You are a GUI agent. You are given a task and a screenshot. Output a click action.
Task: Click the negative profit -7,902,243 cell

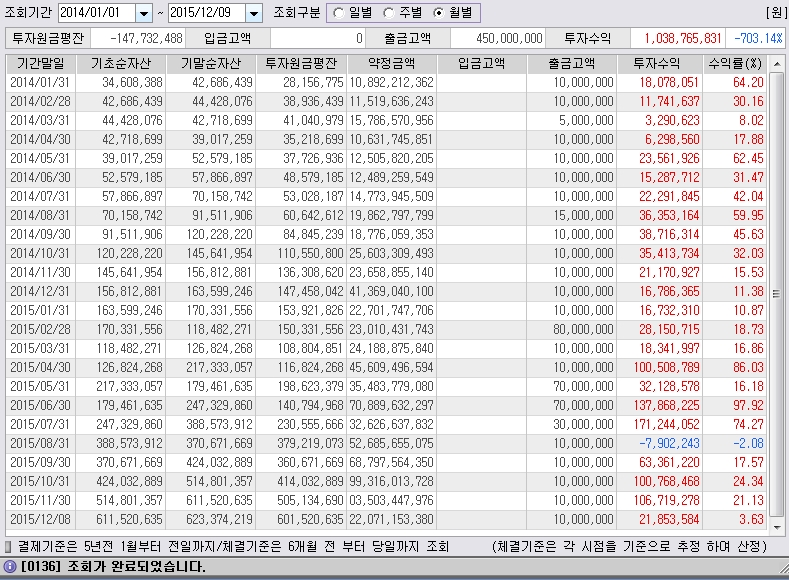pos(660,443)
